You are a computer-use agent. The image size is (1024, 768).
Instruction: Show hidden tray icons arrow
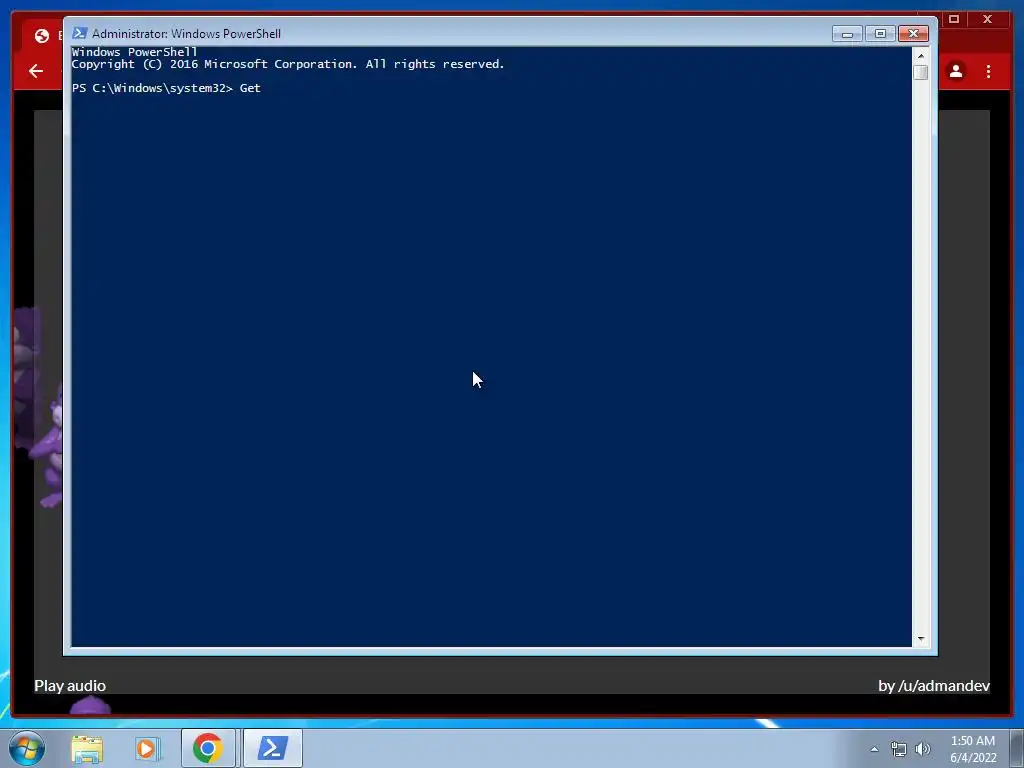[874, 749]
